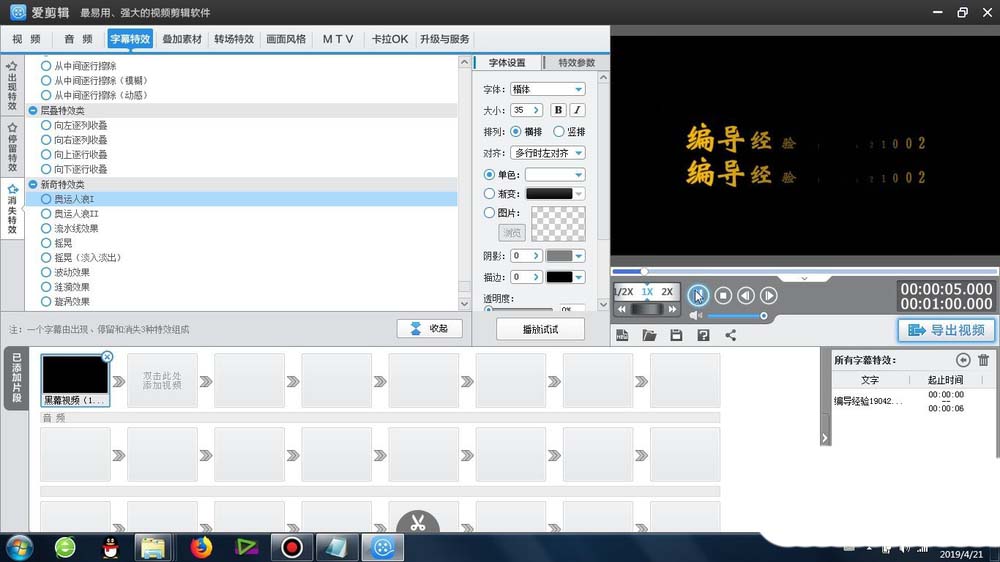The height and width of the screenshot is (562, 1000).
Task: Set playback speed to 1/2X
Action: (x=624, y=292)
